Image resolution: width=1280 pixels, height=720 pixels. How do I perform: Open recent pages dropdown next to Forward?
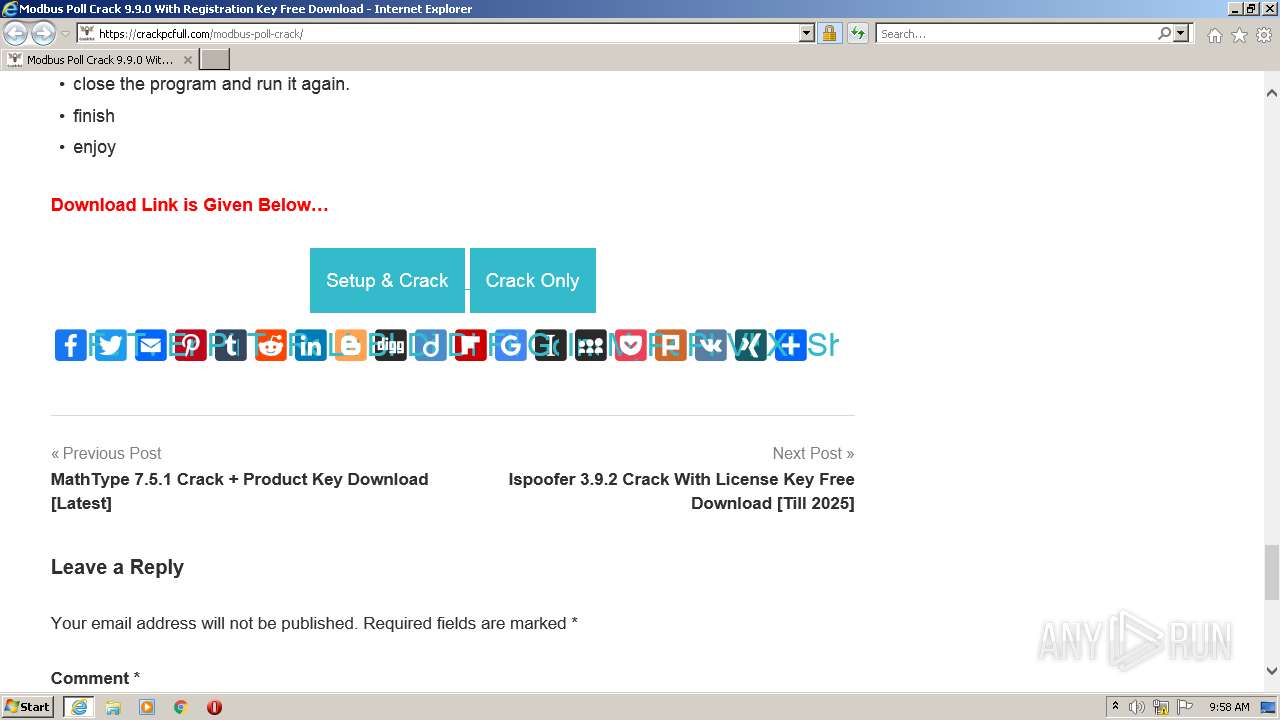[x=65, y=33]
